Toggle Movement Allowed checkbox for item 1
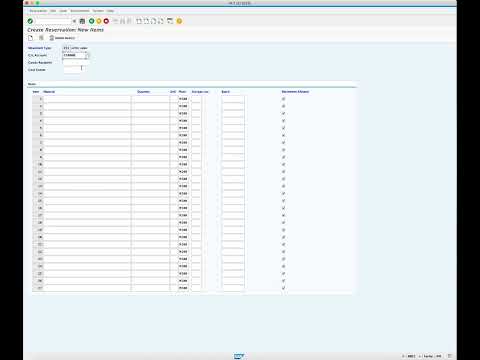This screenshot has height=360, width=480. click(x=283, y=99)
